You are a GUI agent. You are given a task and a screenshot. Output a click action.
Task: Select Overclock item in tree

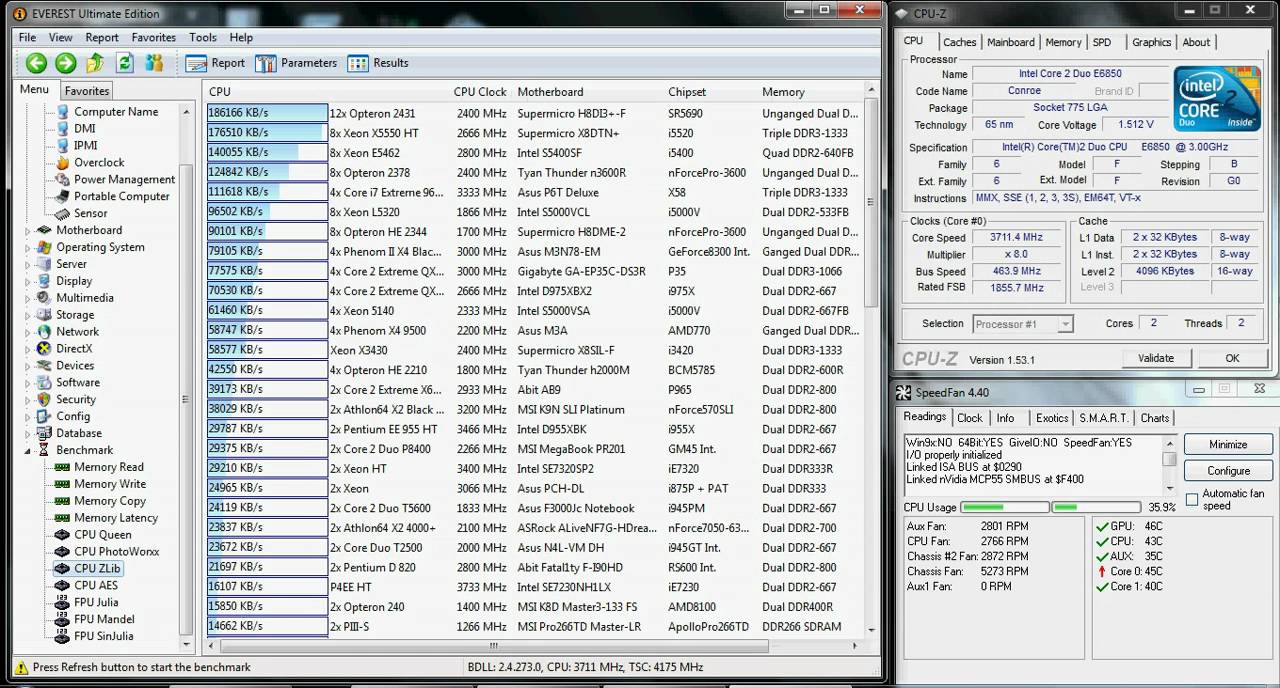[x=99, y=163]
